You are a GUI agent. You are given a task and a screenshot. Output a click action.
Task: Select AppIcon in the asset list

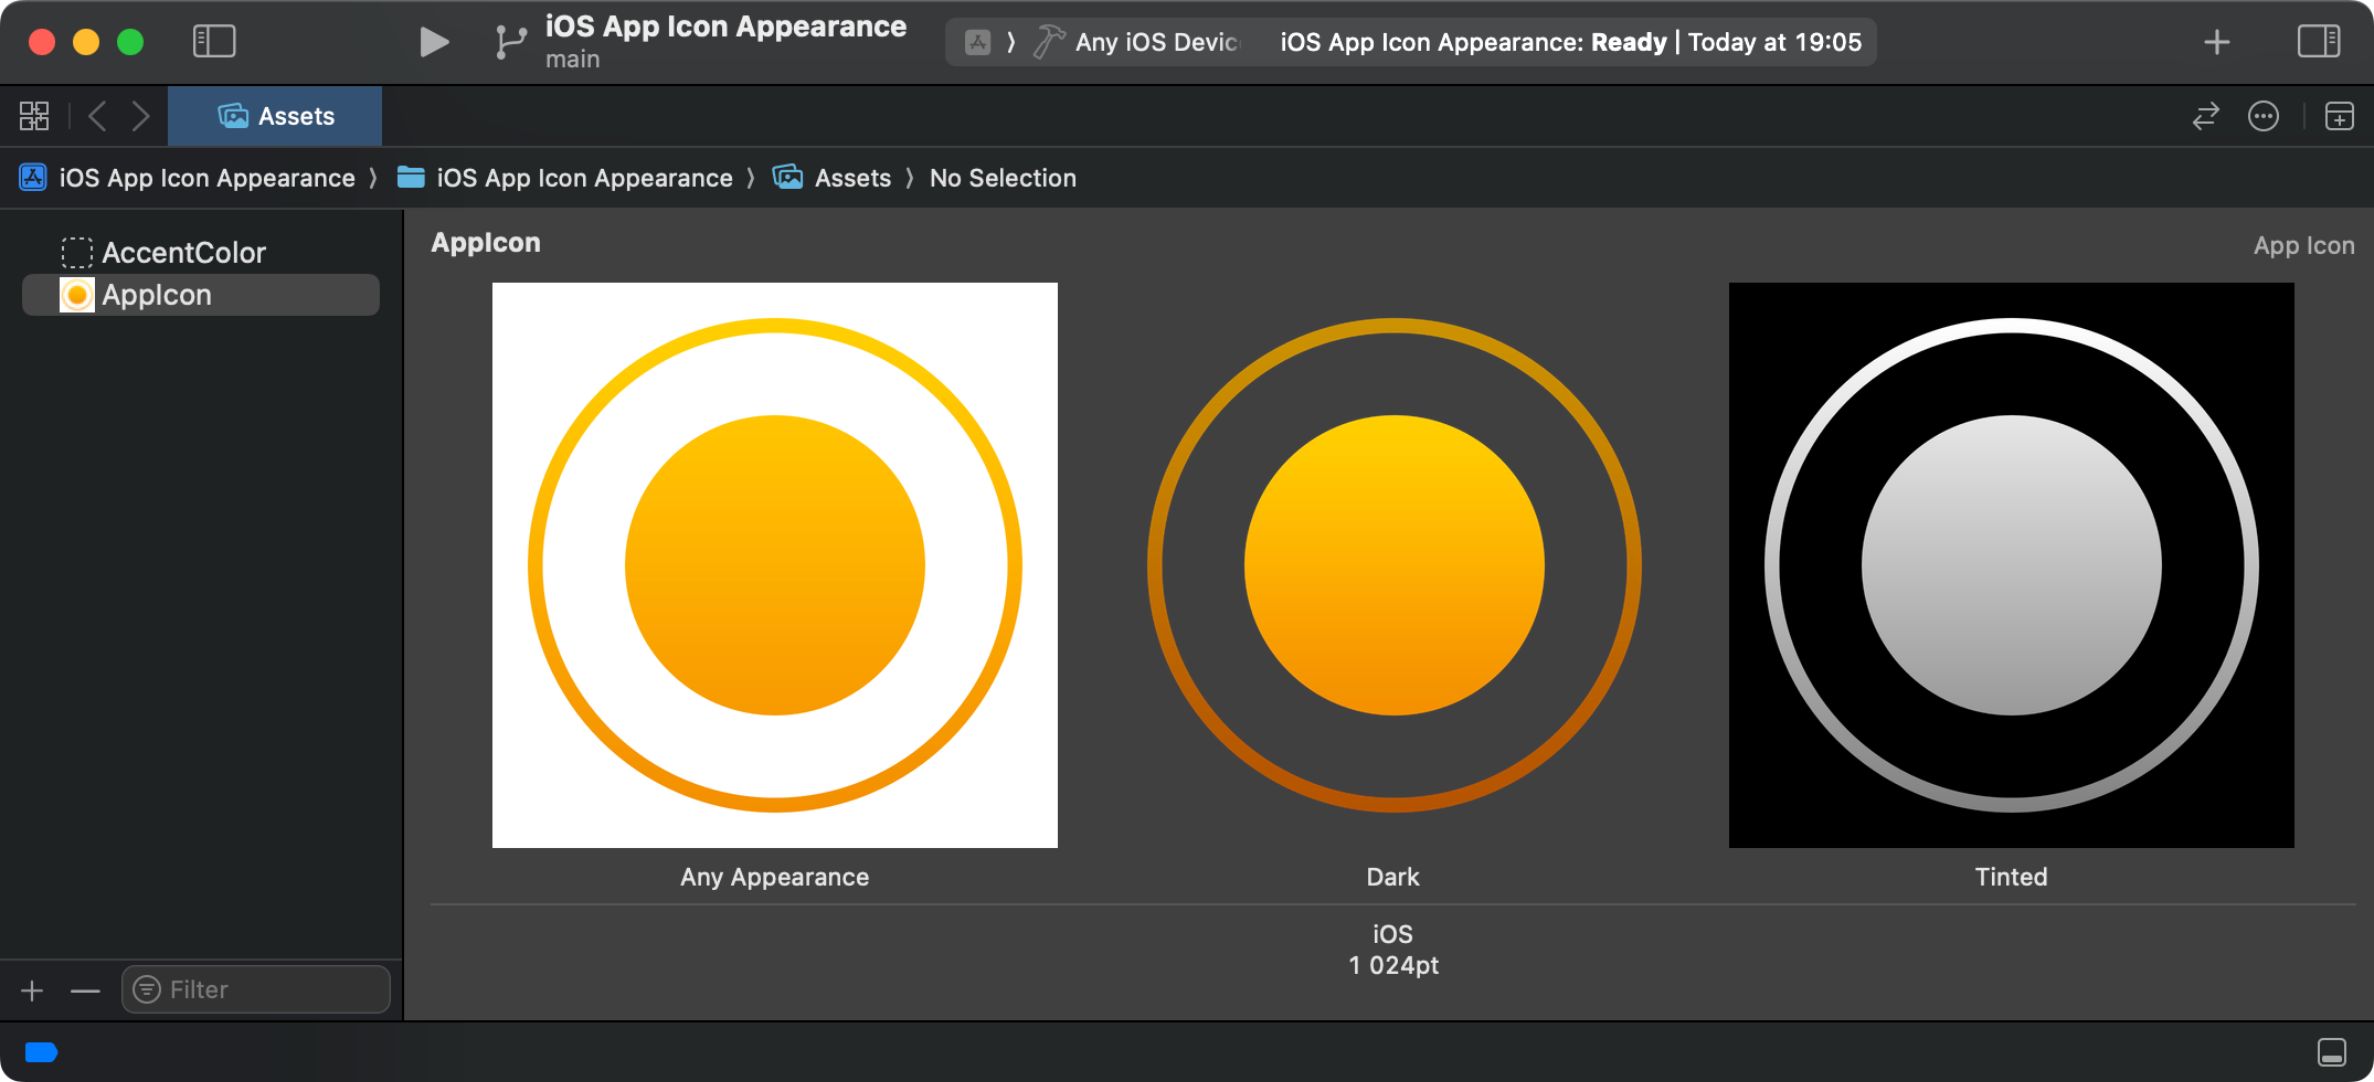point(157,295)
